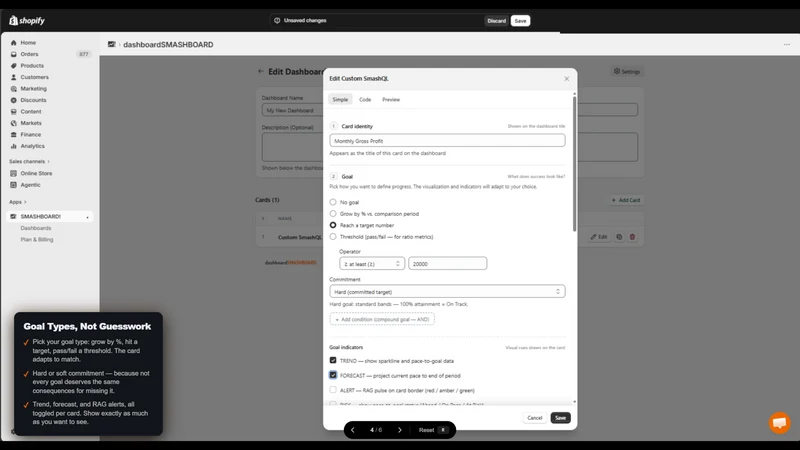Expand the Apps section
The height and width of the screenshot is (450, 800).
click(x=17, y=202)
